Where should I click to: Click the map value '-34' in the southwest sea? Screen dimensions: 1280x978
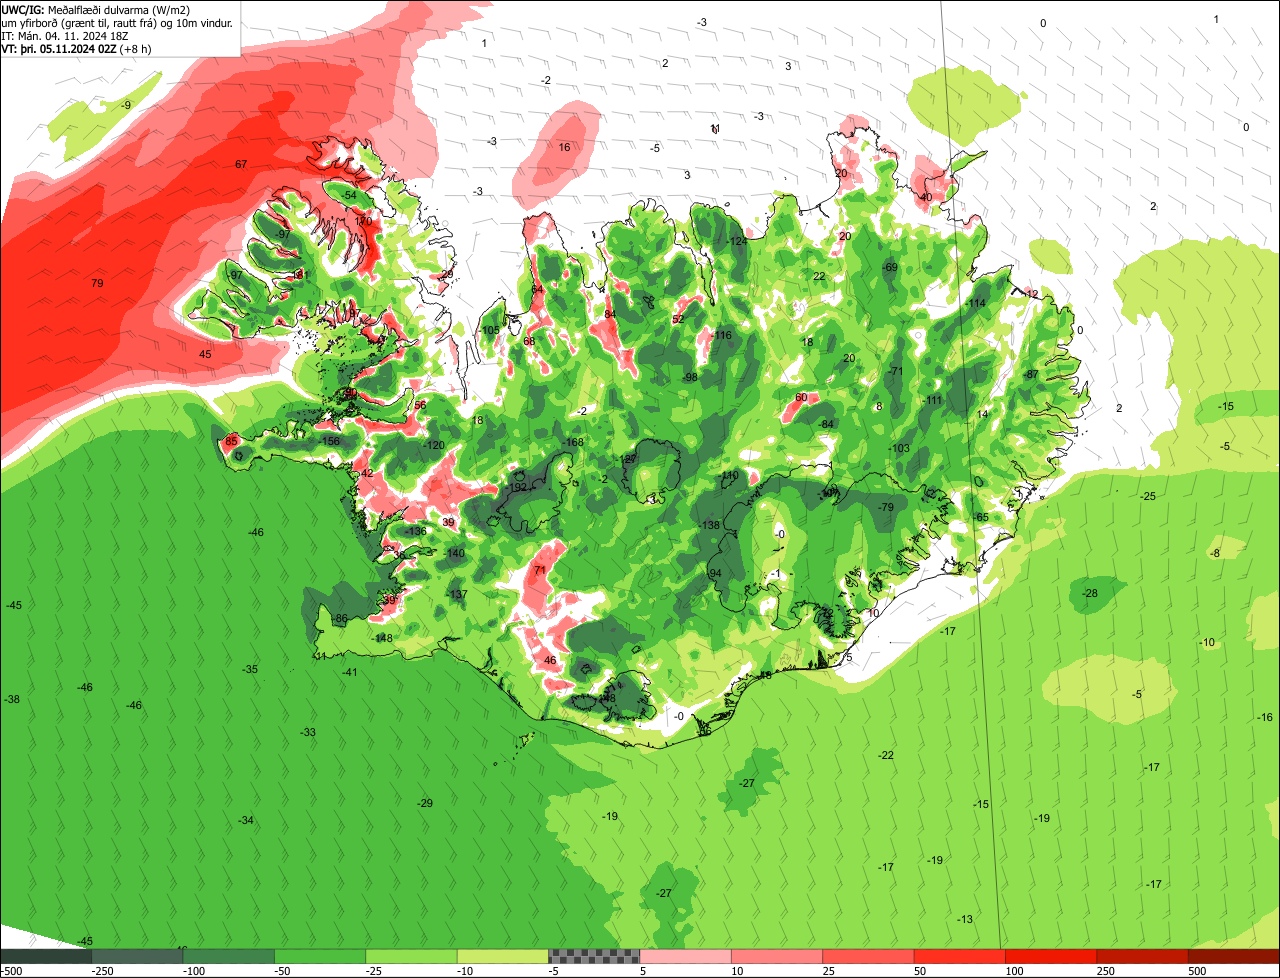coord(246,820)
